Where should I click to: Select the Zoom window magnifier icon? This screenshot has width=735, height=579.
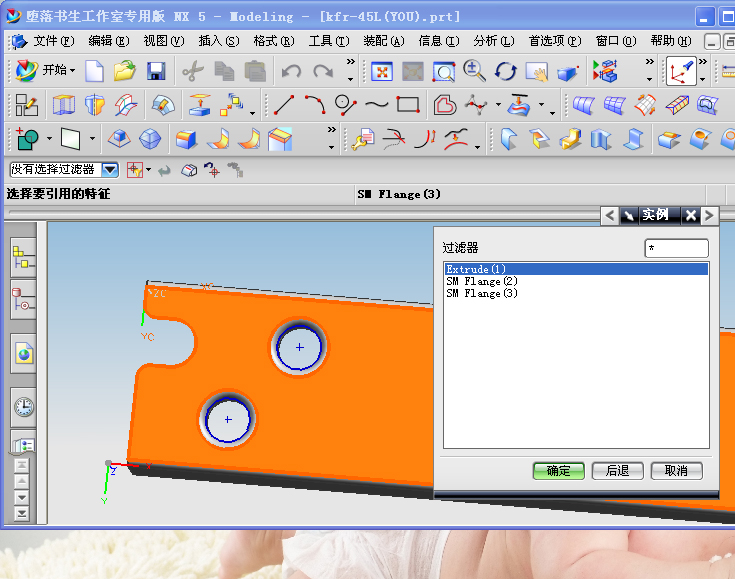click(443, 72)
